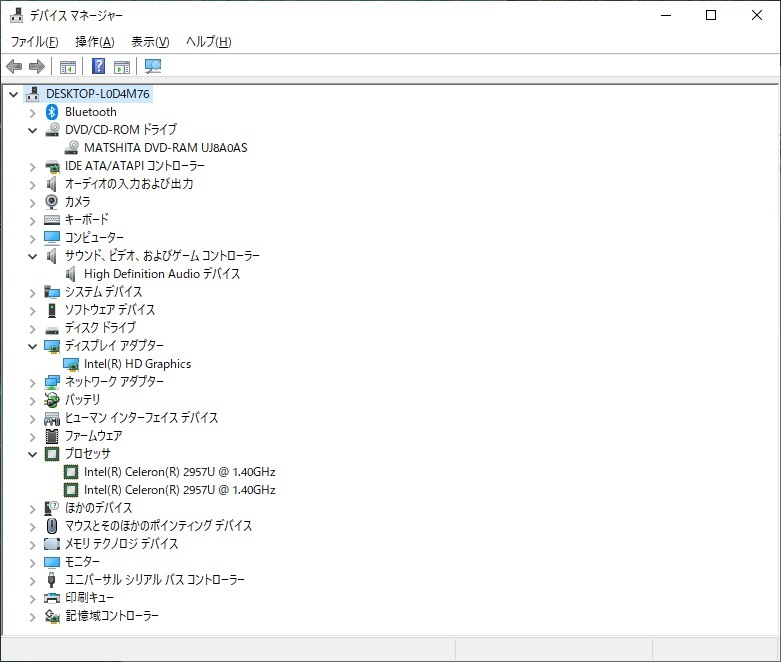Click the Back arrow toolbar icon
The height and width of the screenshot is (662, 781).
[14, 66]
